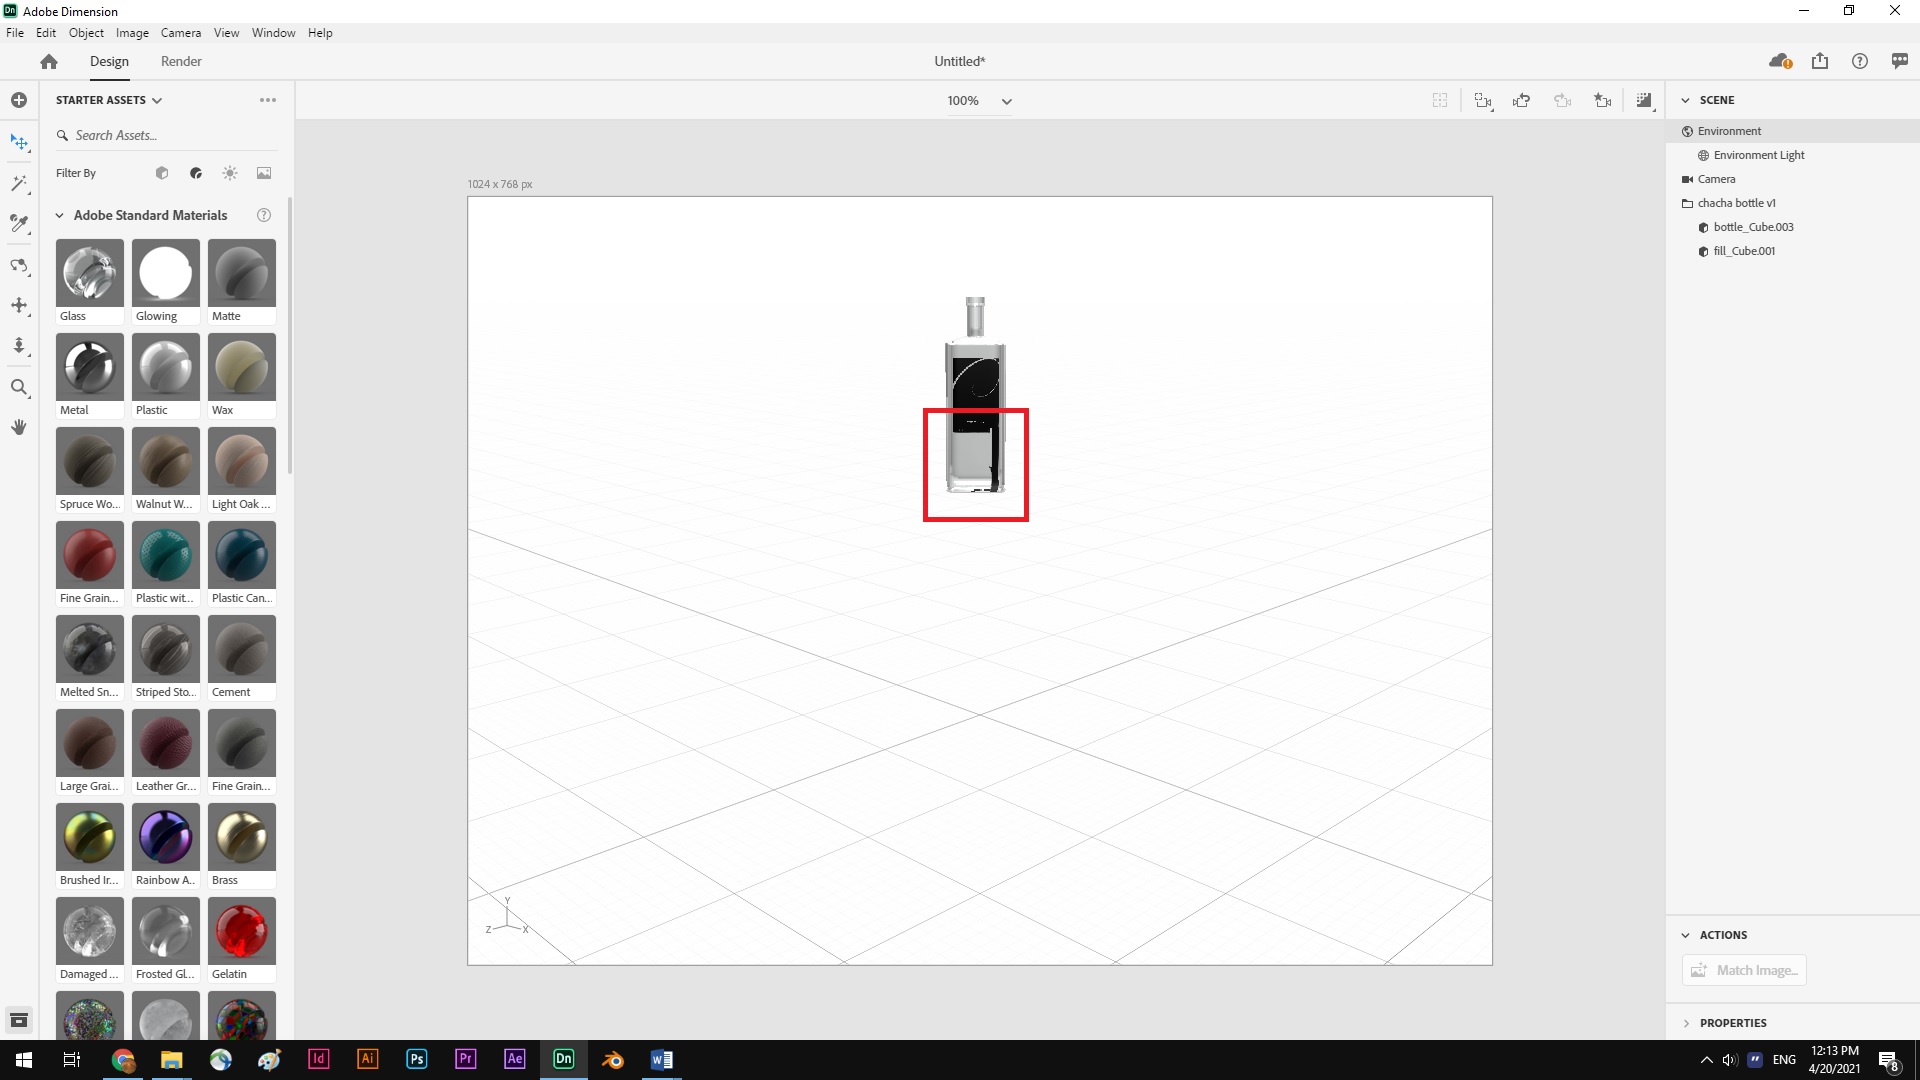Collapse the Adobe Standard Materials section
The image size is (1920, 1080).
(59, 215)
